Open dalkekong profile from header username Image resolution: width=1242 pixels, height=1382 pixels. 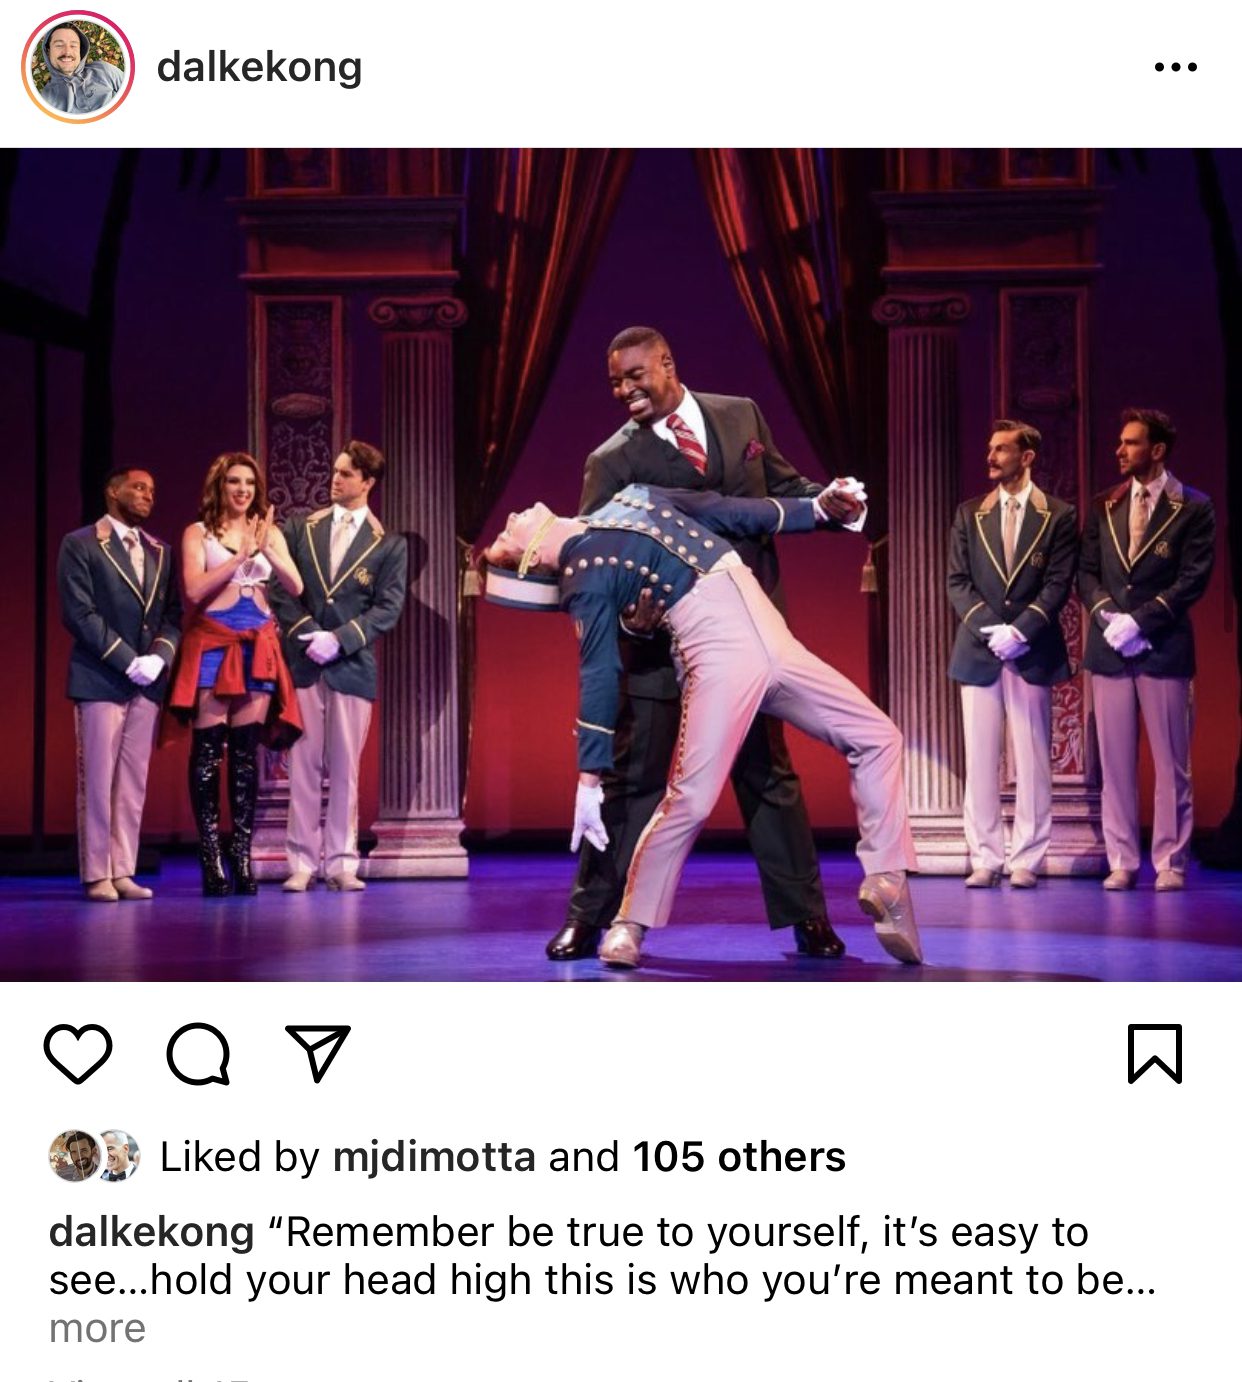(x=259, y=67)
